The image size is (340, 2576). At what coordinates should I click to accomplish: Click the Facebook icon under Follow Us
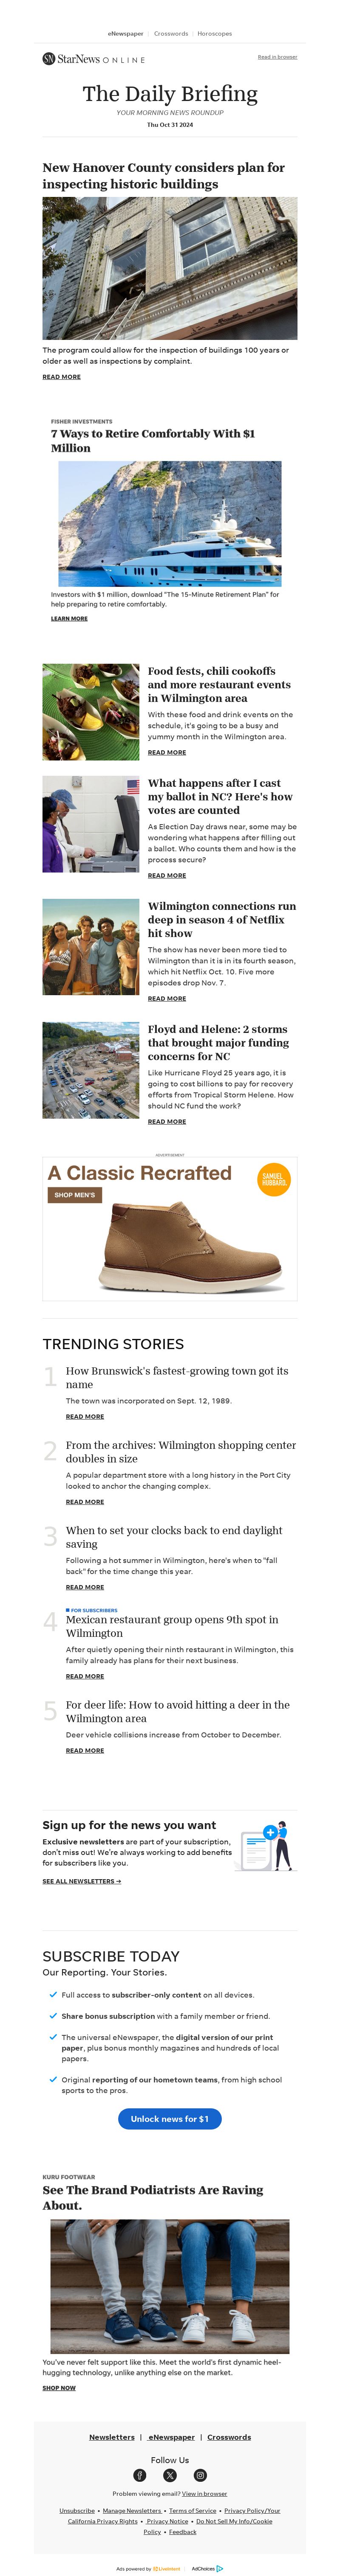[x=139, y=2475]
